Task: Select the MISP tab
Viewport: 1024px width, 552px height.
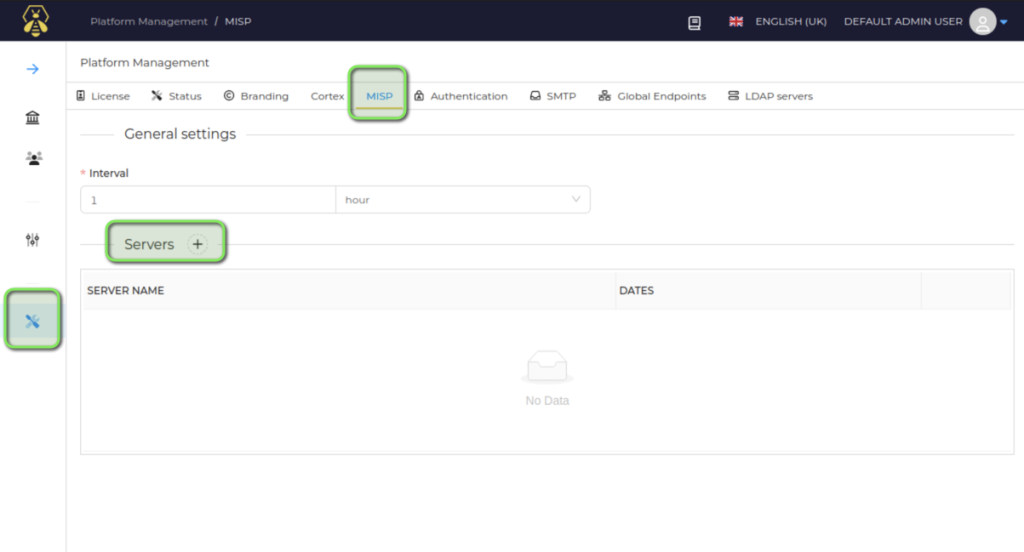Action: tap(379, 96)
